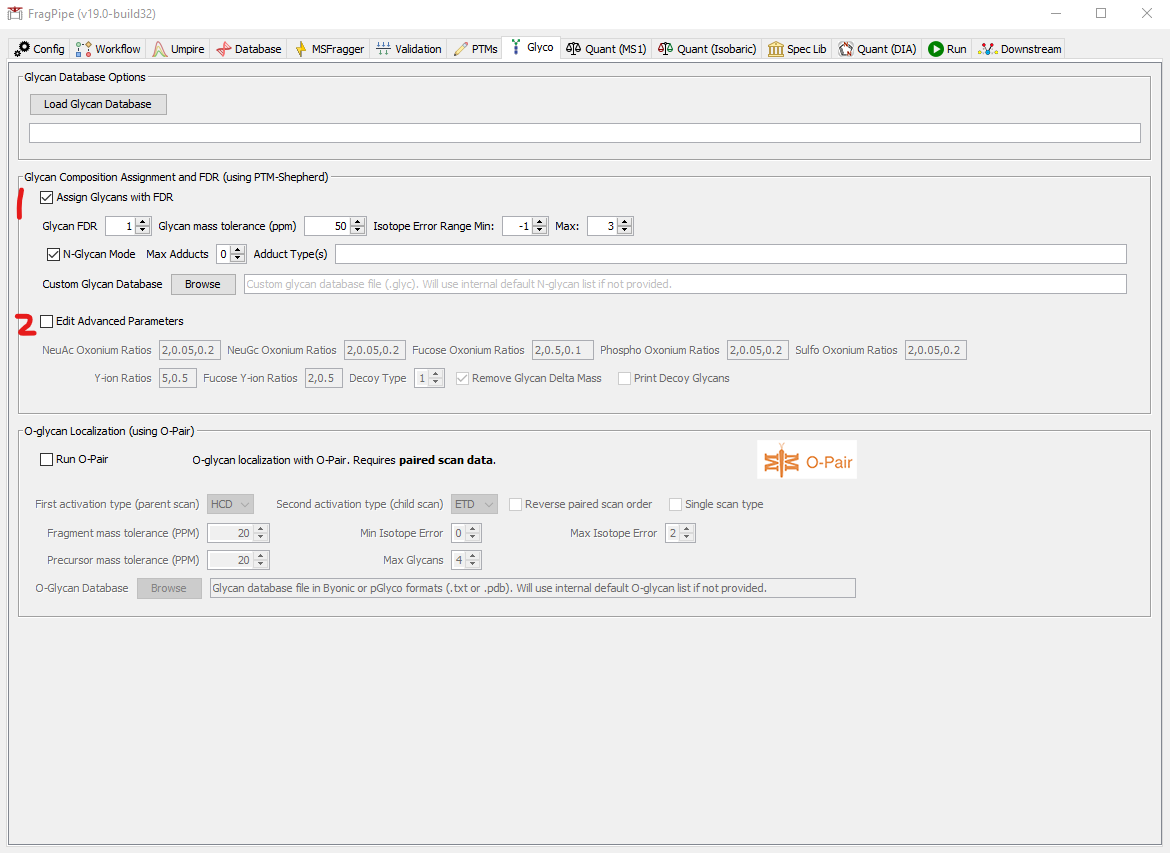Click the Quant (MS1) scales icon
This screenshot has width=1170, height=853.
pos(573,49)
